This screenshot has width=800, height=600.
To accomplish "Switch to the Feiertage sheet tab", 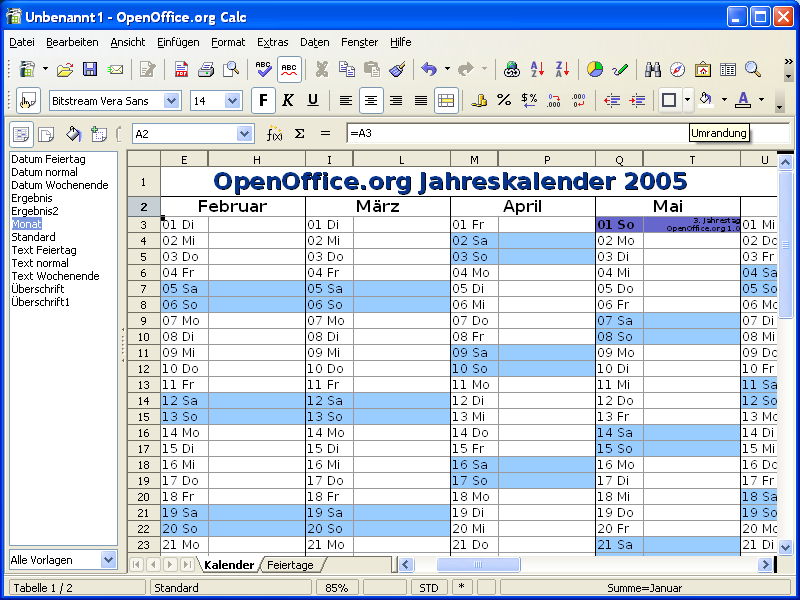I will (291, 565).
